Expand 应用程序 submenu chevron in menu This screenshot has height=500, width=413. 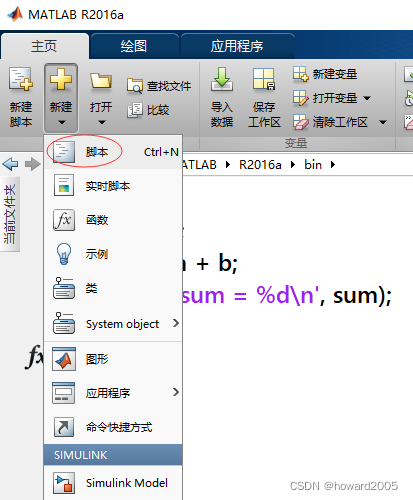click(176, 392)
